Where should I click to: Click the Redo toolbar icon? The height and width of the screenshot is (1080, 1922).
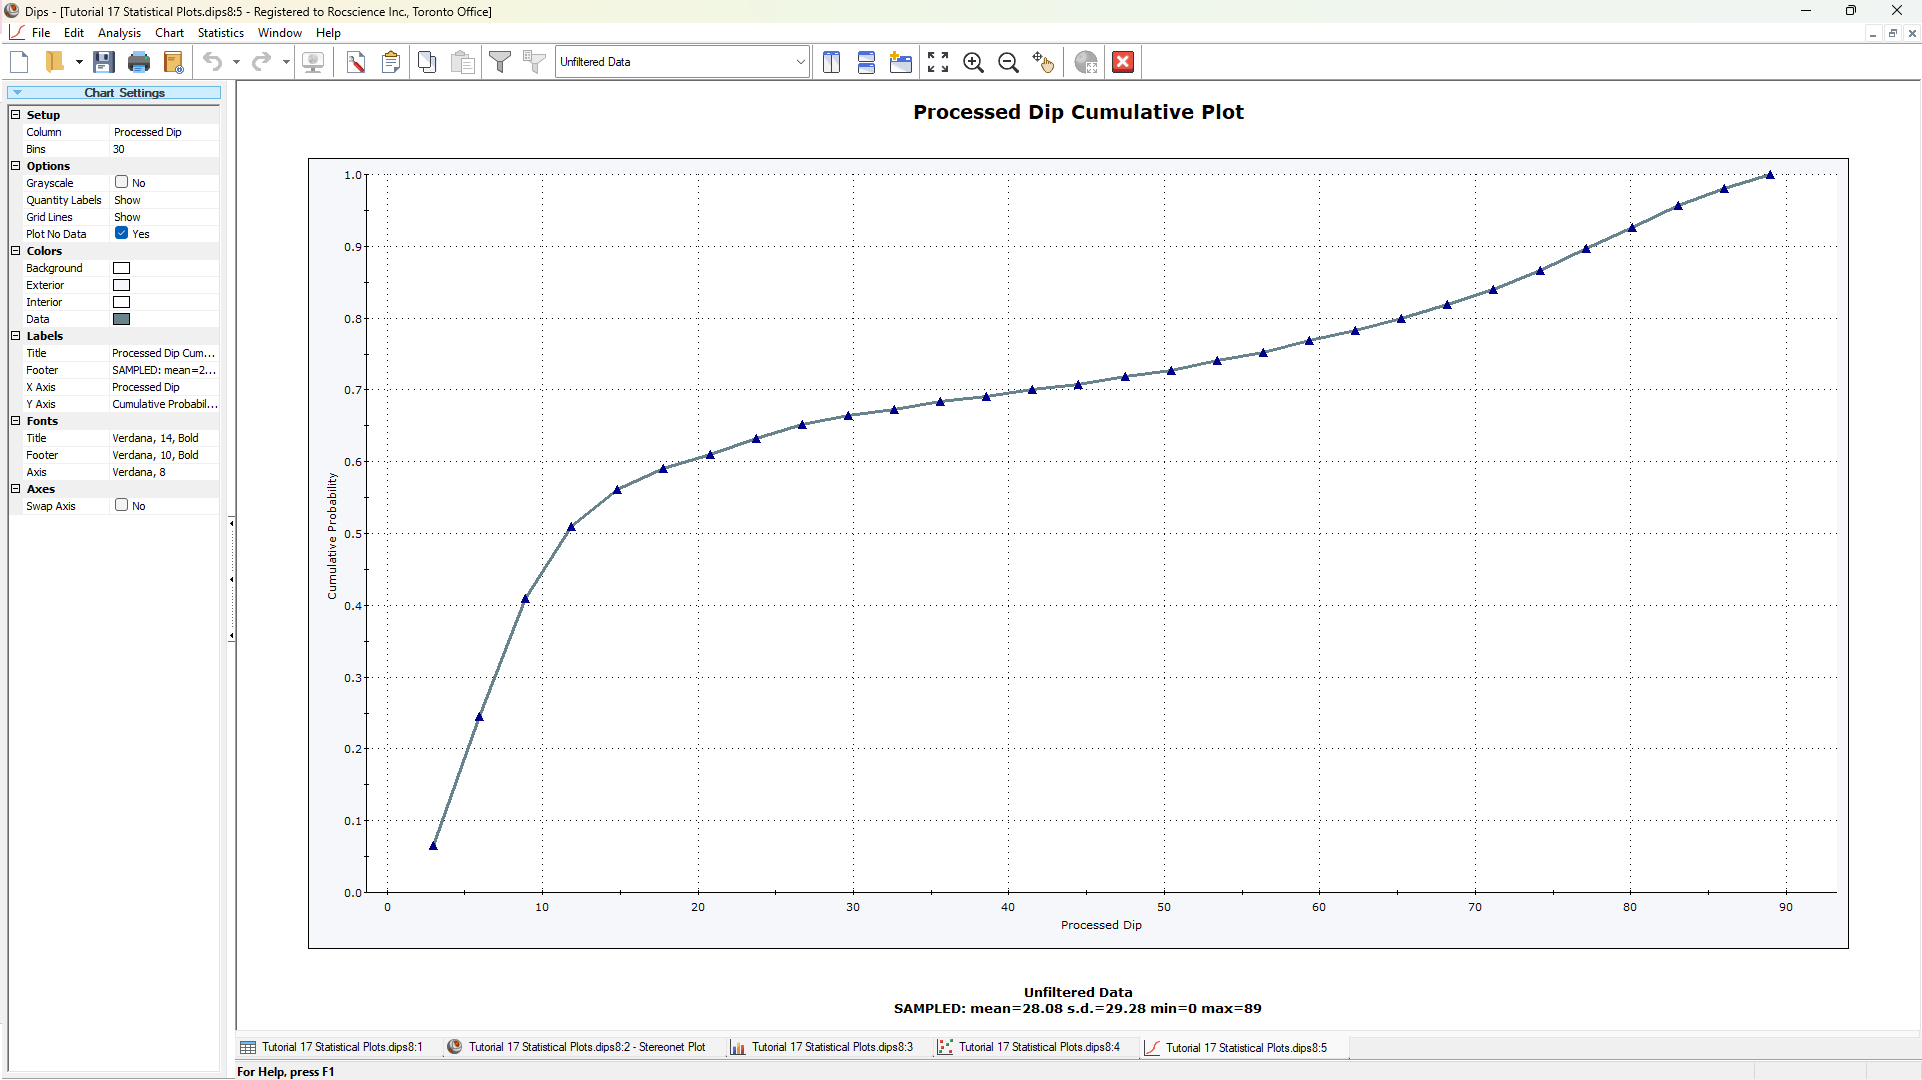pyautogui.click(x=260, y=62)
